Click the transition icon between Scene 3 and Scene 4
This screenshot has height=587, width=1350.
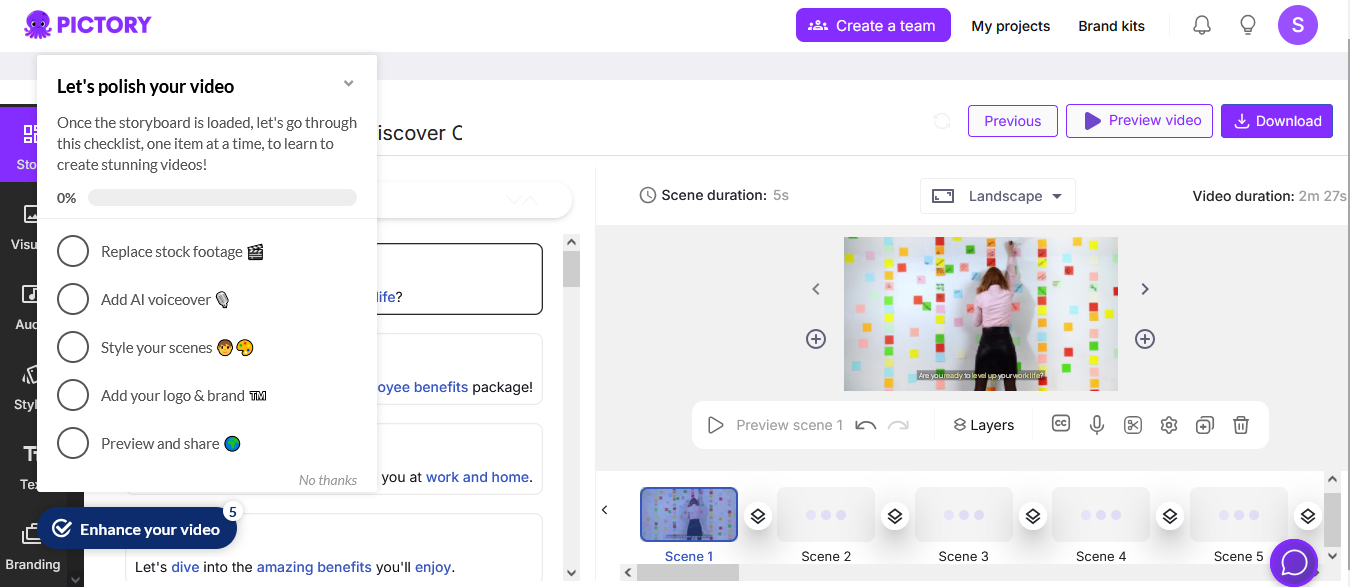pos(1033,516)
